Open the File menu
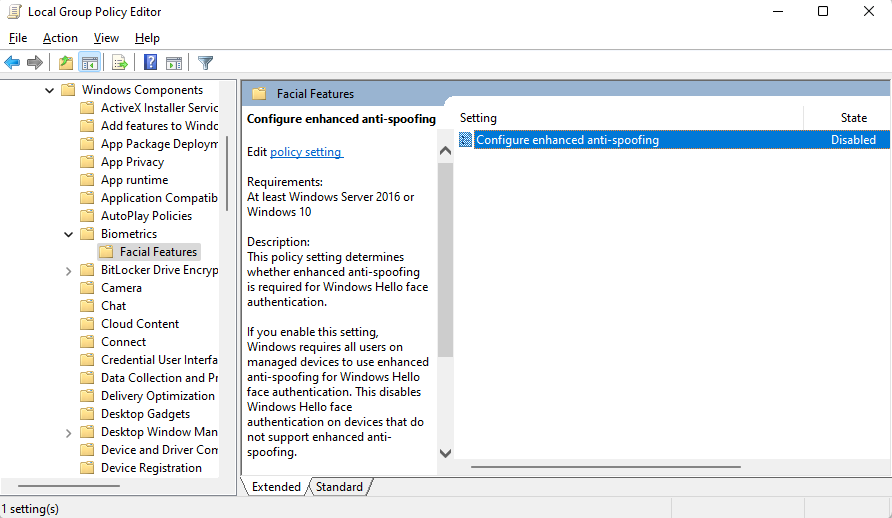This screenshot has width=892, height=518. 18,38
